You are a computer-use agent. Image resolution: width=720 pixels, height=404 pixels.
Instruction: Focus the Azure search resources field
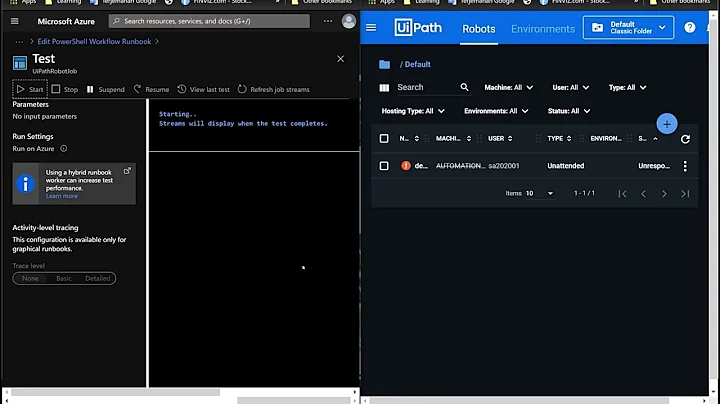tap(209, 21)
